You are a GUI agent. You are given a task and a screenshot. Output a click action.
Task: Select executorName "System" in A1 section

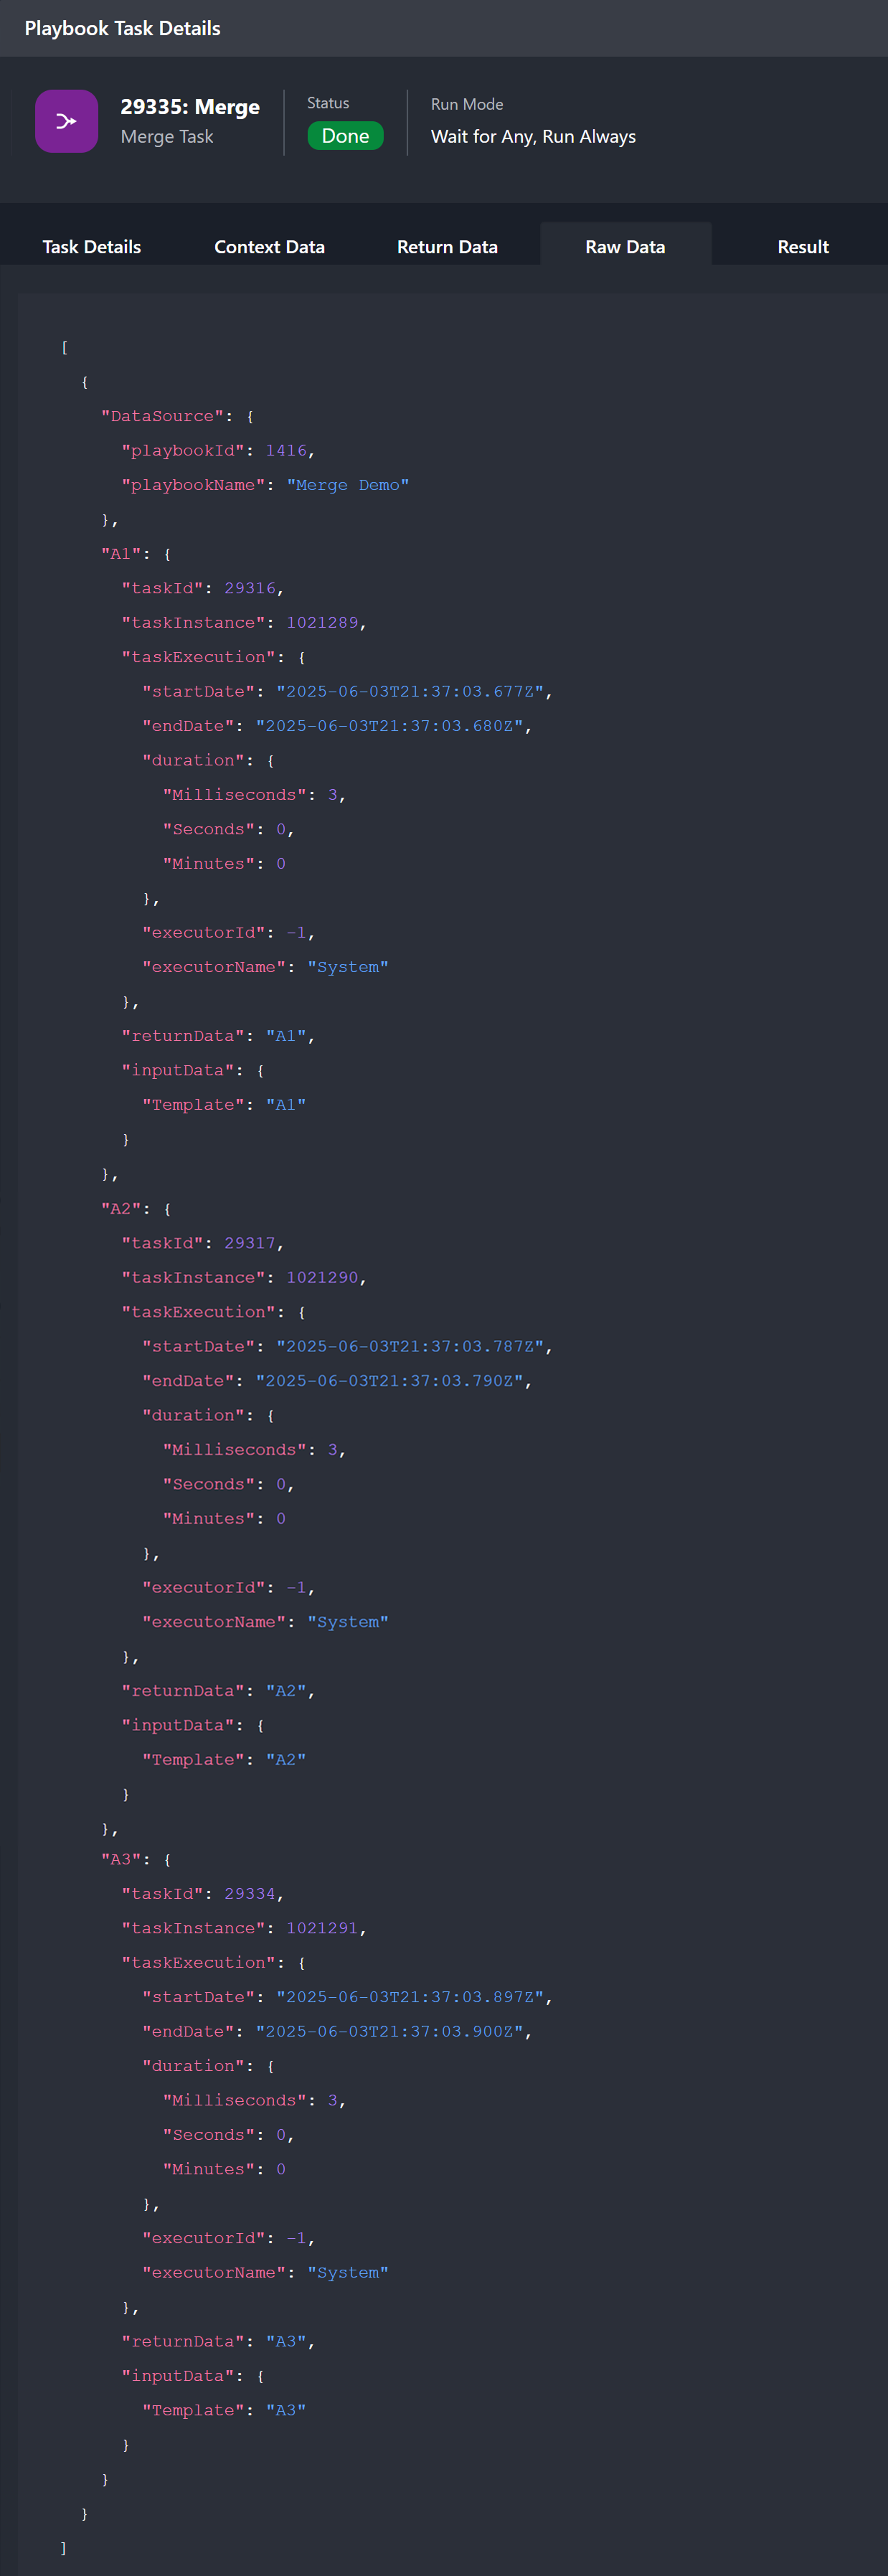[348, 966]
